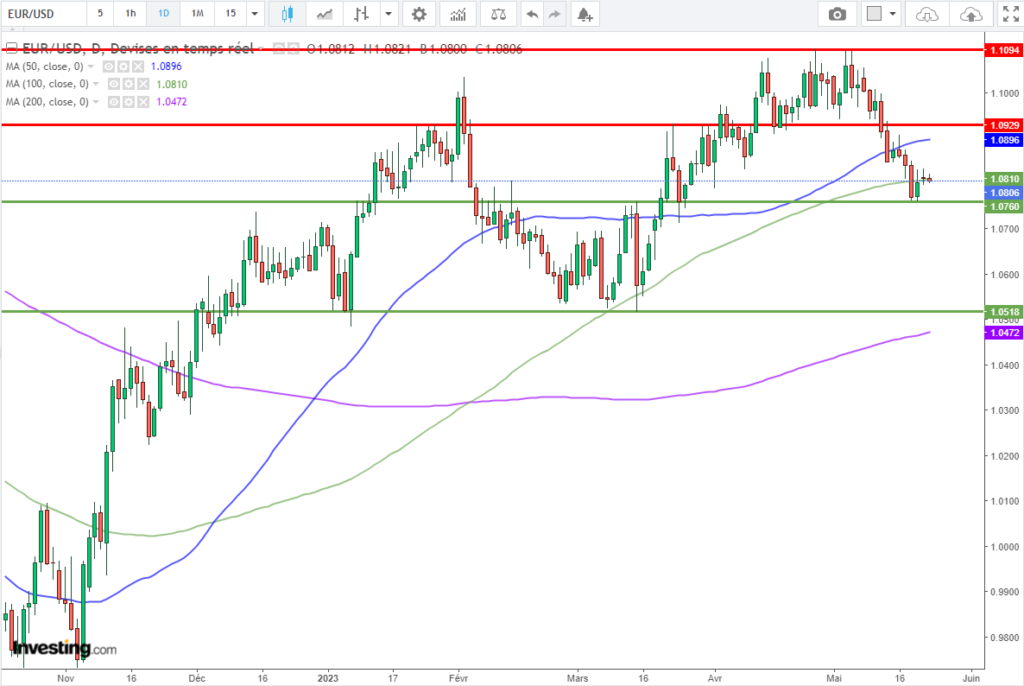Expand MA (200, close, 0) dropdown
The width and height of the screenshot is (1024, 686).
(96, 103)
